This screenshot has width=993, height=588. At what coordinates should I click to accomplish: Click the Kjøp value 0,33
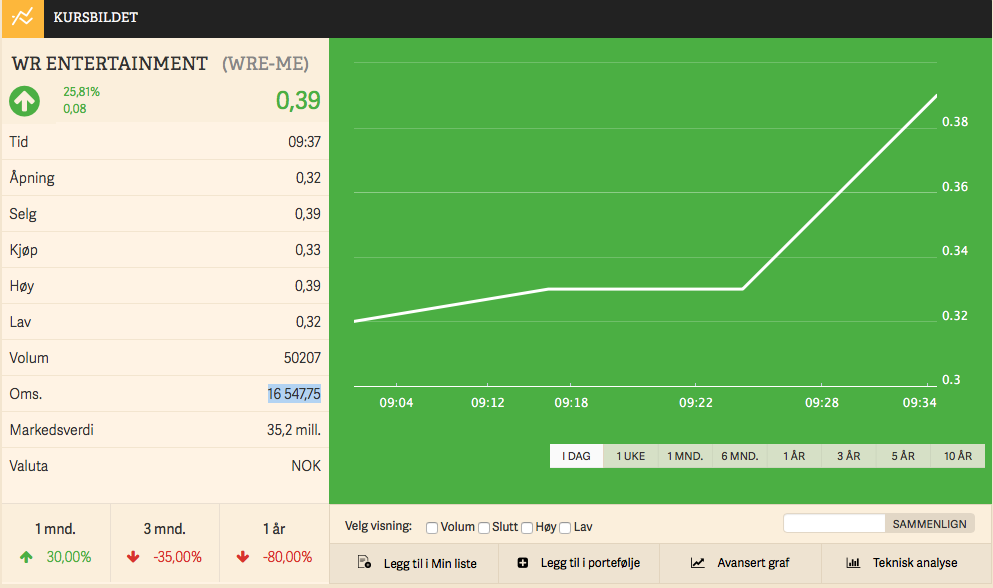point(308,250)
